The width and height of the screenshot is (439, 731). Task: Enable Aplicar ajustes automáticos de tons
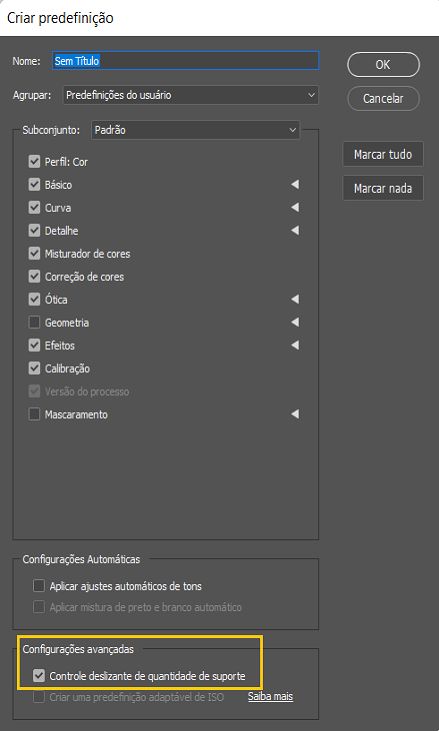click(x=39, y=586)
